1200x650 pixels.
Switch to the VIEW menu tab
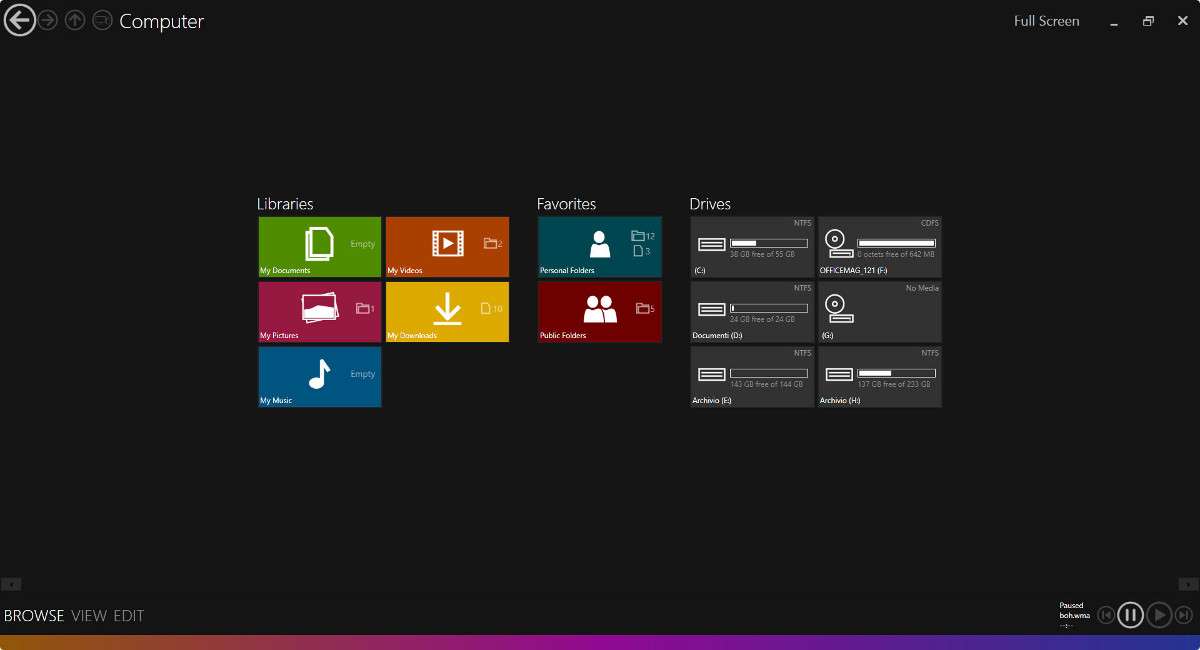(x=89, y=616)
